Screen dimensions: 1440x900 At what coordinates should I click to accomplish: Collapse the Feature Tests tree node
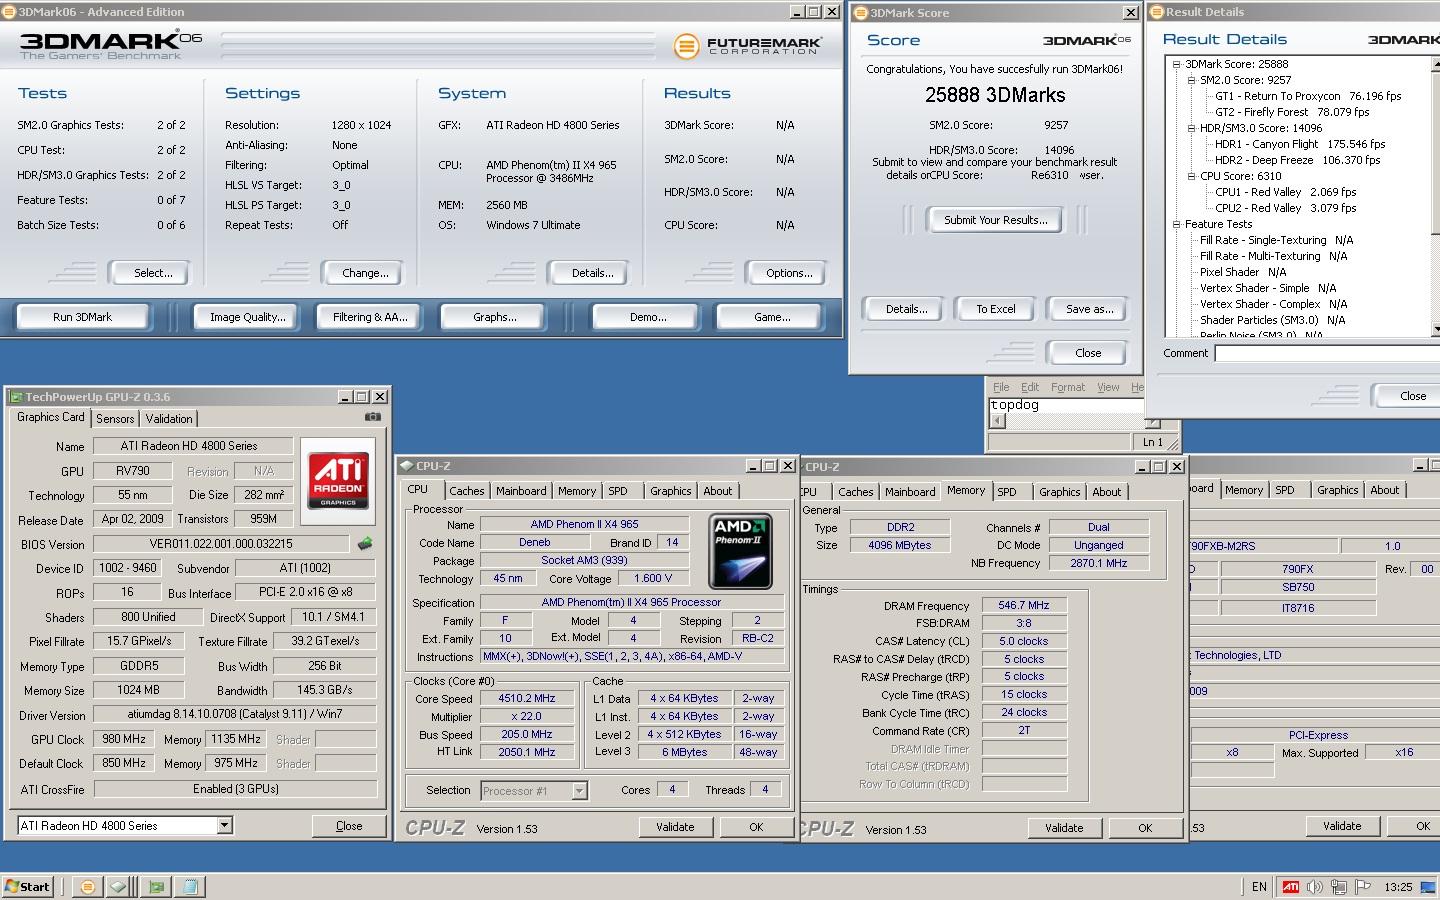1177,224
